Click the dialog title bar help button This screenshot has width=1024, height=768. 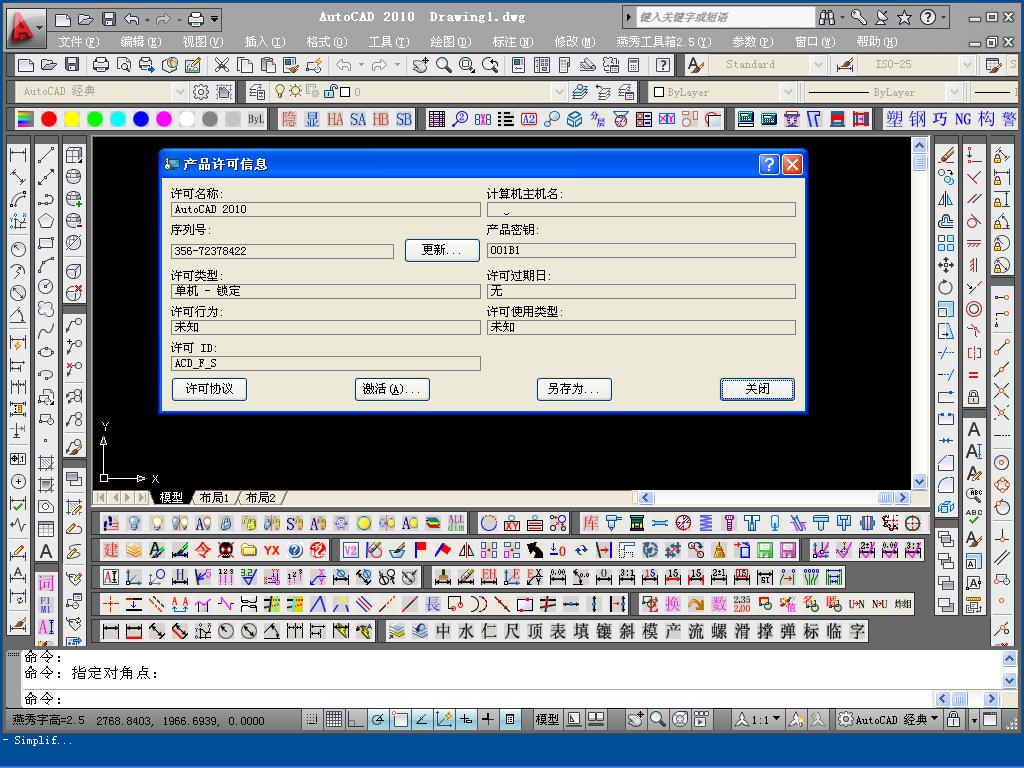coord(769,164)
